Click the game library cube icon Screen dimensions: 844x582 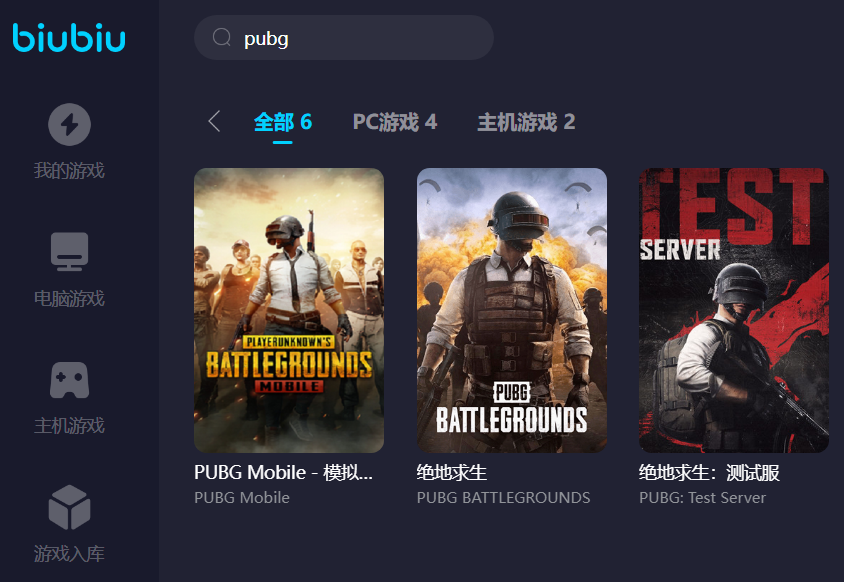click(69, 507)
